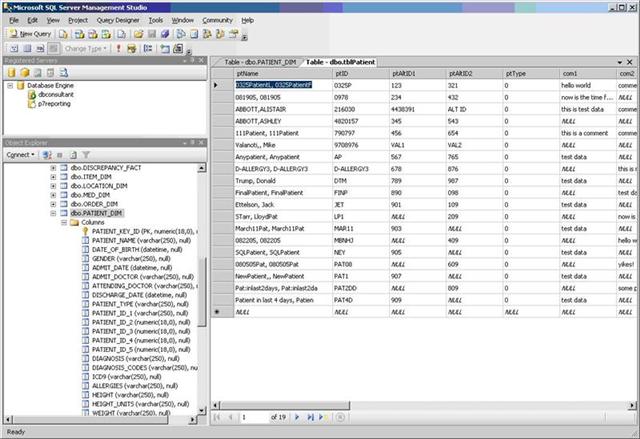Click the Add Group By icon
The height and width of the screenshot is (439, 640).
pyautogui.click(x=148, y=49)
